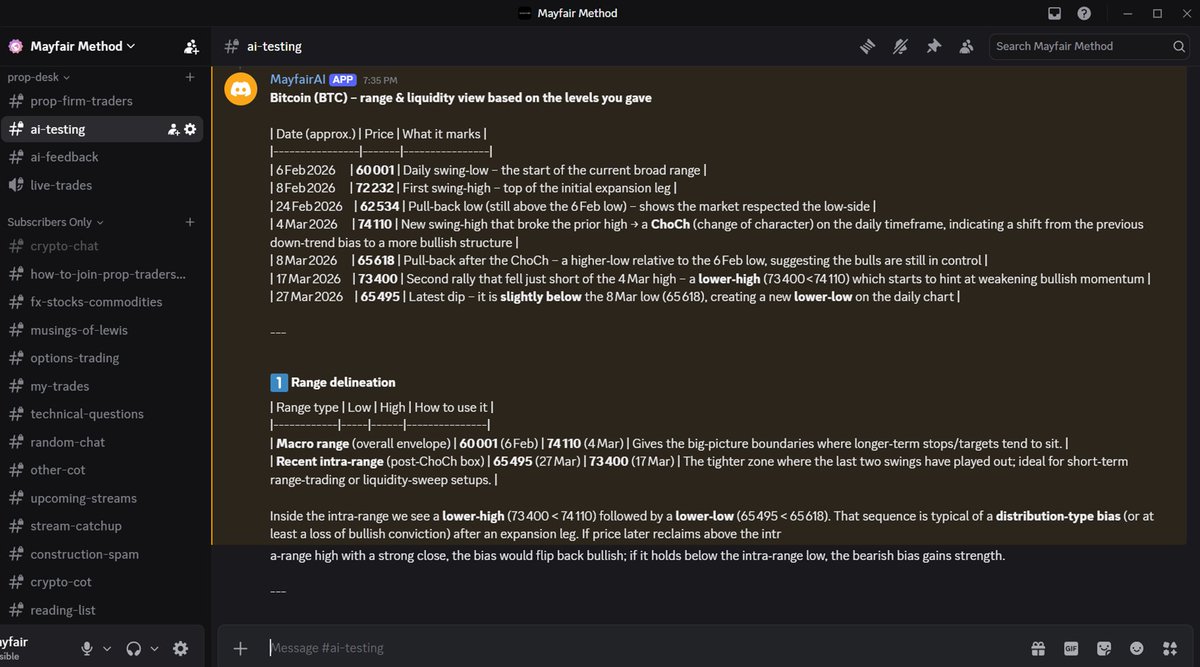This screenshot has height=667, width=1200.
Task: Toggle headphones deafen
Action: coord(134,648)
